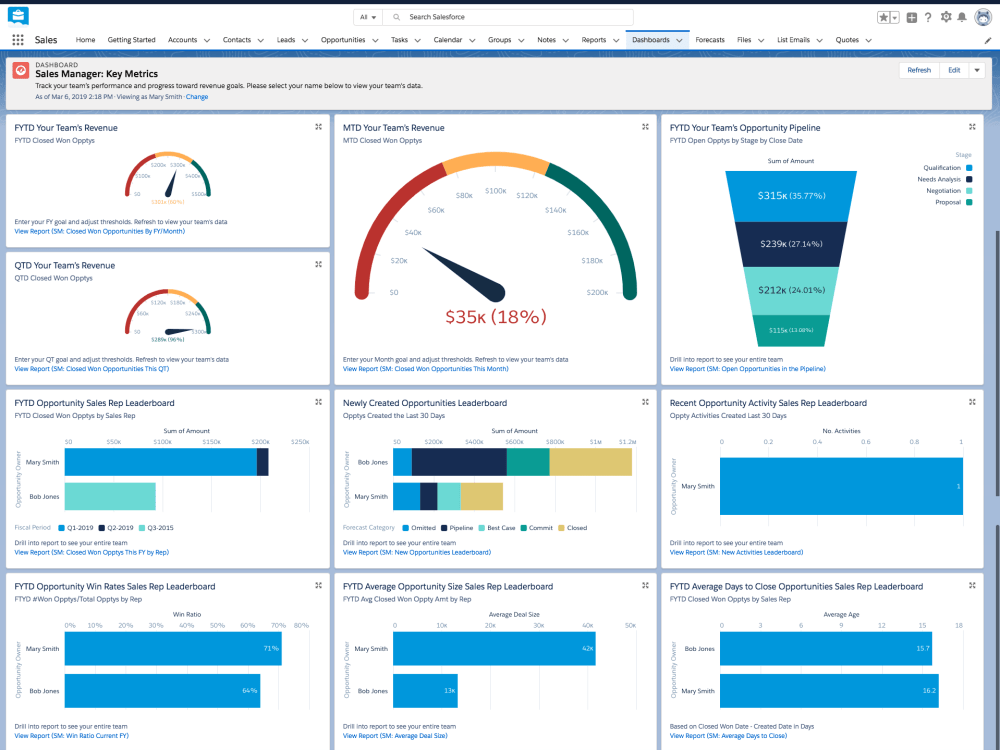Open the Global Actions plus icon

click(912, 17)
